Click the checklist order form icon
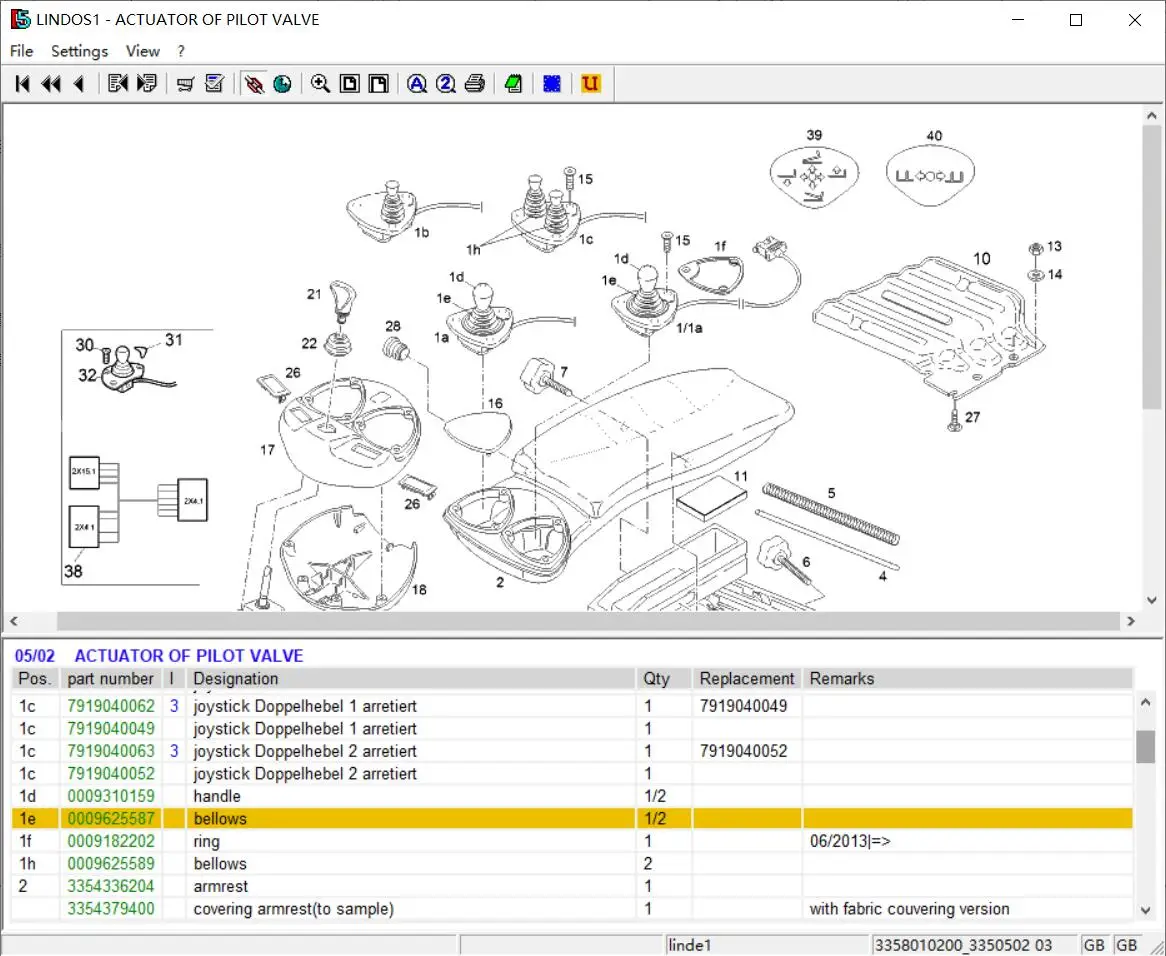The height and width of the screenshot is (956, 1166). point(214,84)
